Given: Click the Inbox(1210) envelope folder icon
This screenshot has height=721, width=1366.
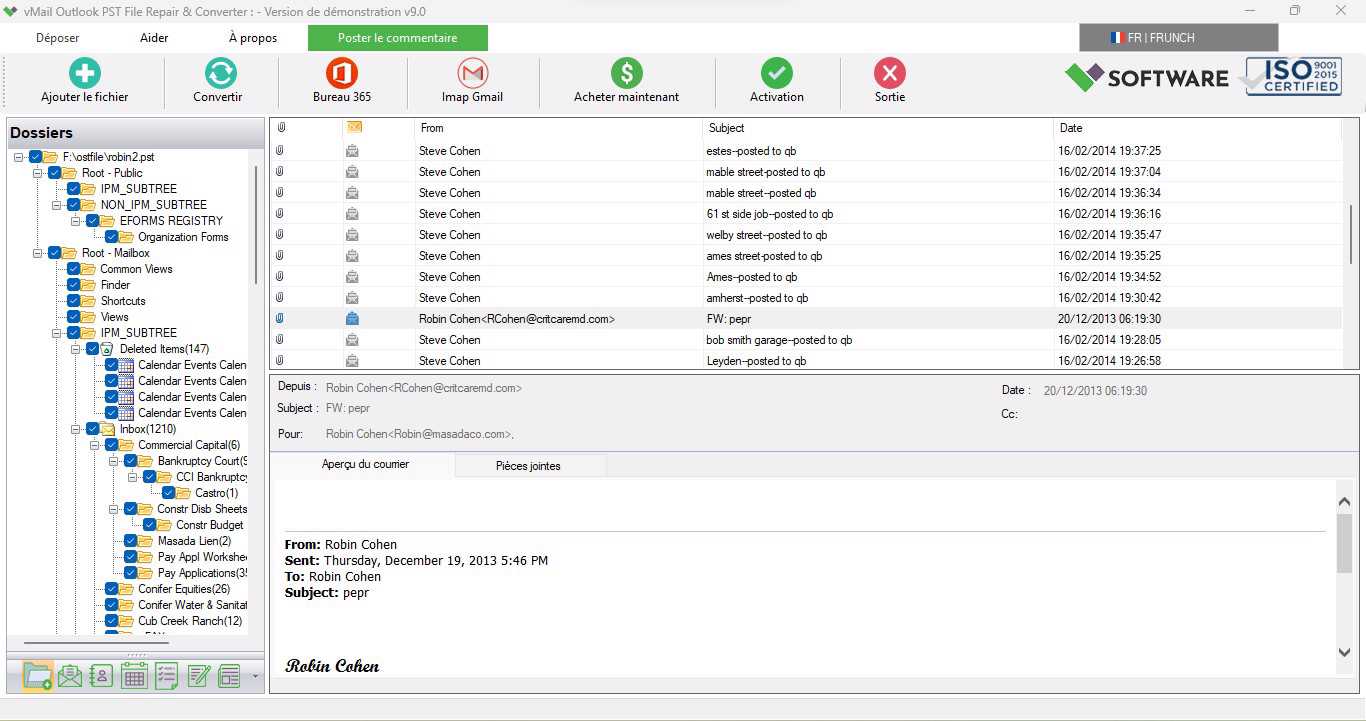Looking at the screenshot, I should [x=107, y=429].
